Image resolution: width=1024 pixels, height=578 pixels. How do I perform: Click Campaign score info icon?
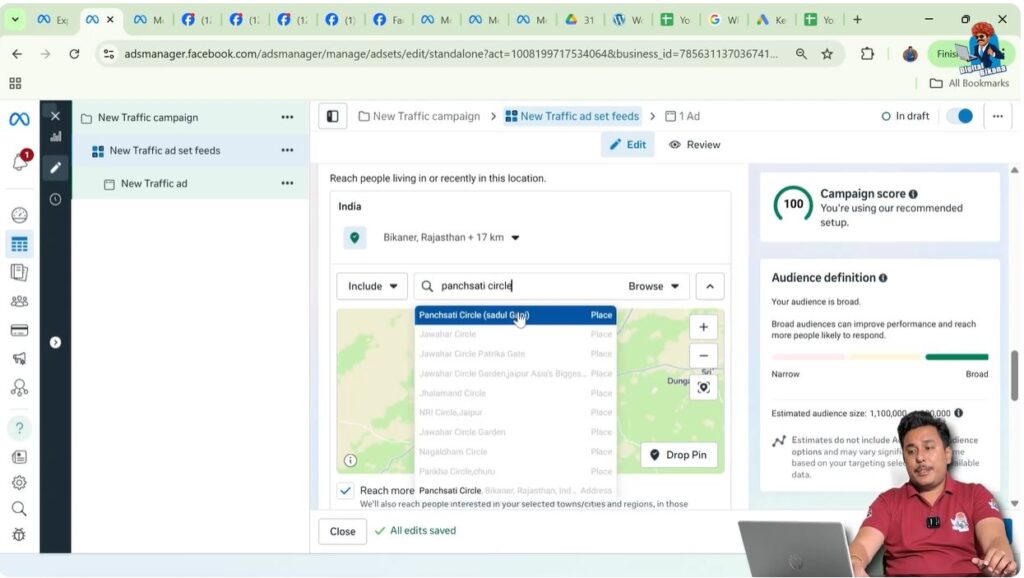913,194
